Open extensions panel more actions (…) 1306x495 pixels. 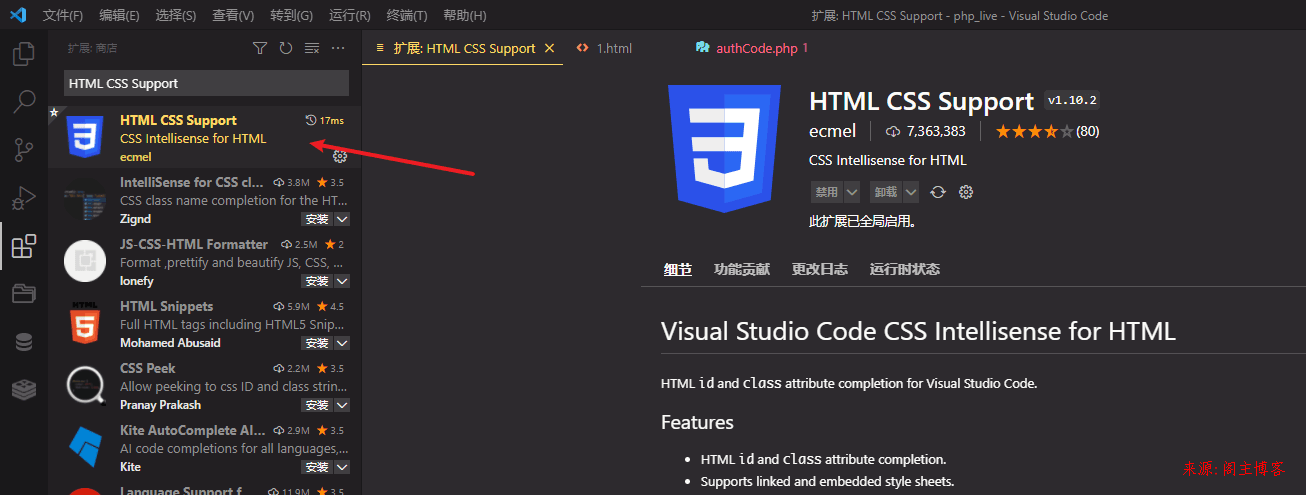(x=338, y=48)
